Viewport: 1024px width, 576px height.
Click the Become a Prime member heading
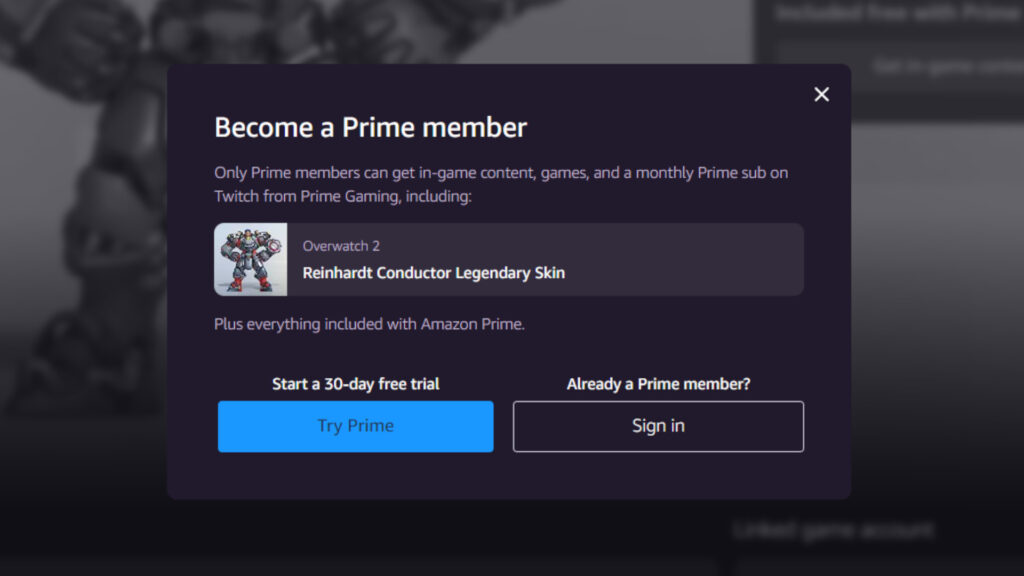tap(369, 127)
